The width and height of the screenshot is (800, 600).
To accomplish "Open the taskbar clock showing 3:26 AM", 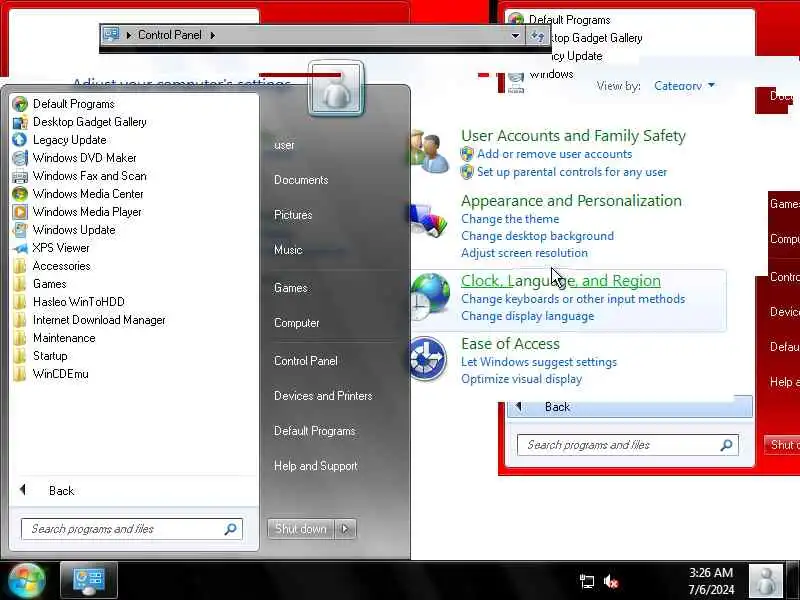I will point(711,581).
